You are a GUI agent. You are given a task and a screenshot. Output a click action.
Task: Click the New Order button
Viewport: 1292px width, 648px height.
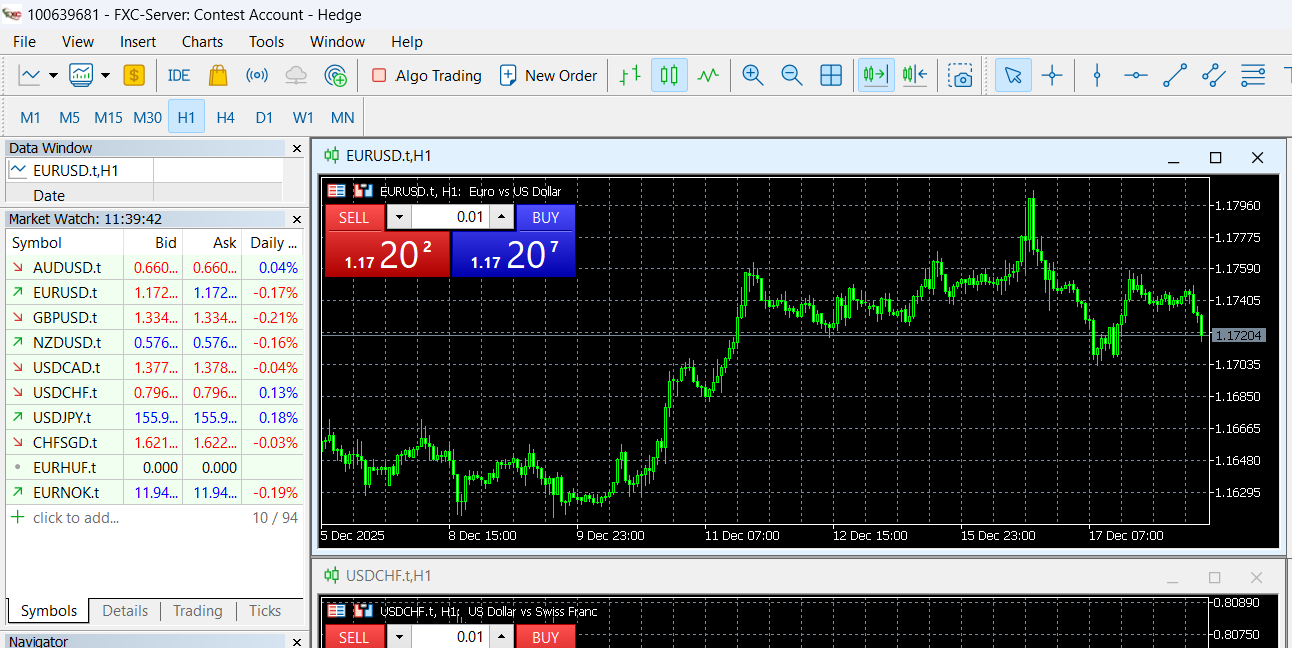pyautogui.click(x=548, y=75)
